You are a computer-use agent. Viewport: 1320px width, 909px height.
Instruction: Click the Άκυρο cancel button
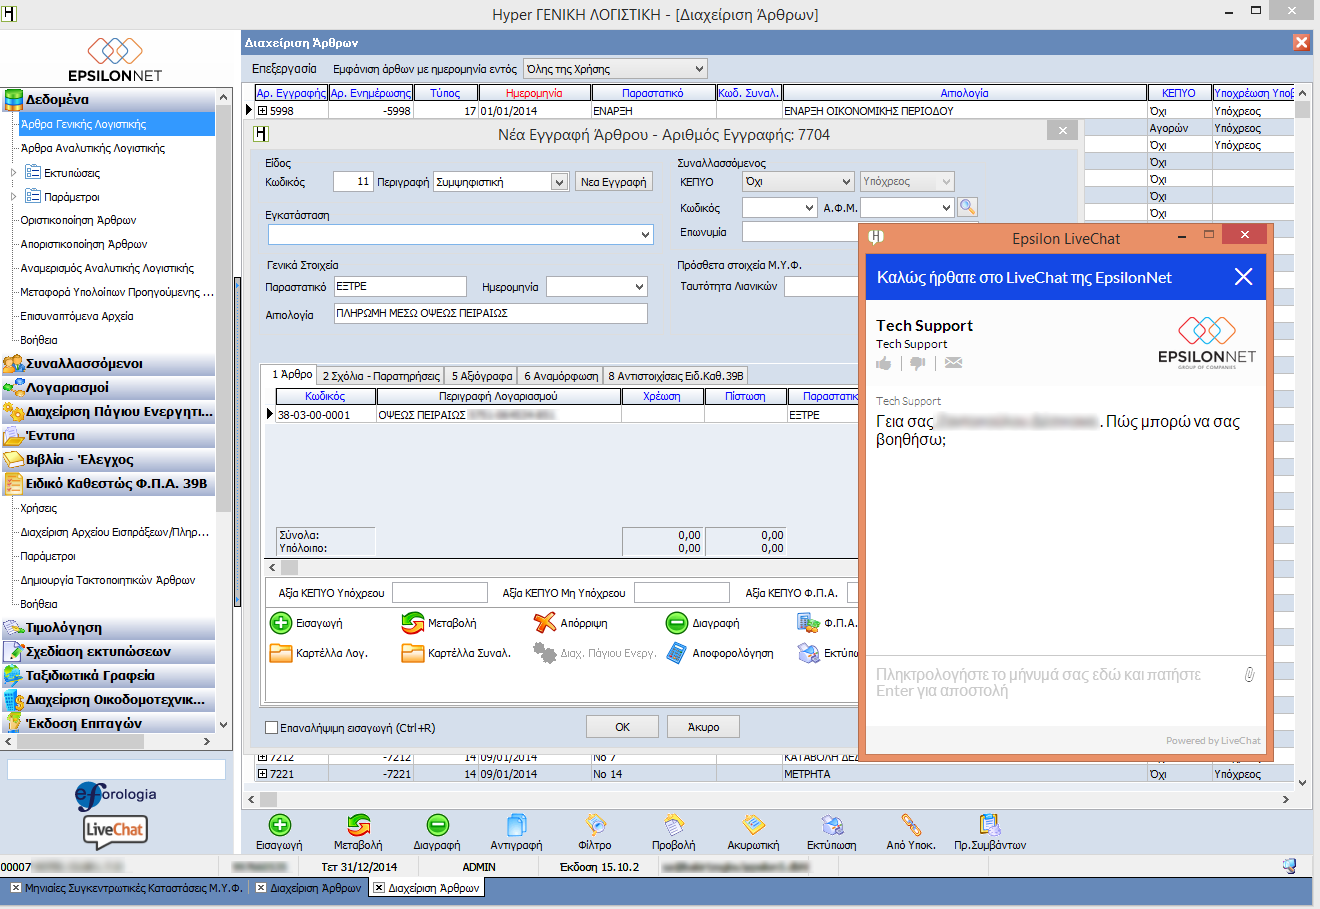[703, 727]
